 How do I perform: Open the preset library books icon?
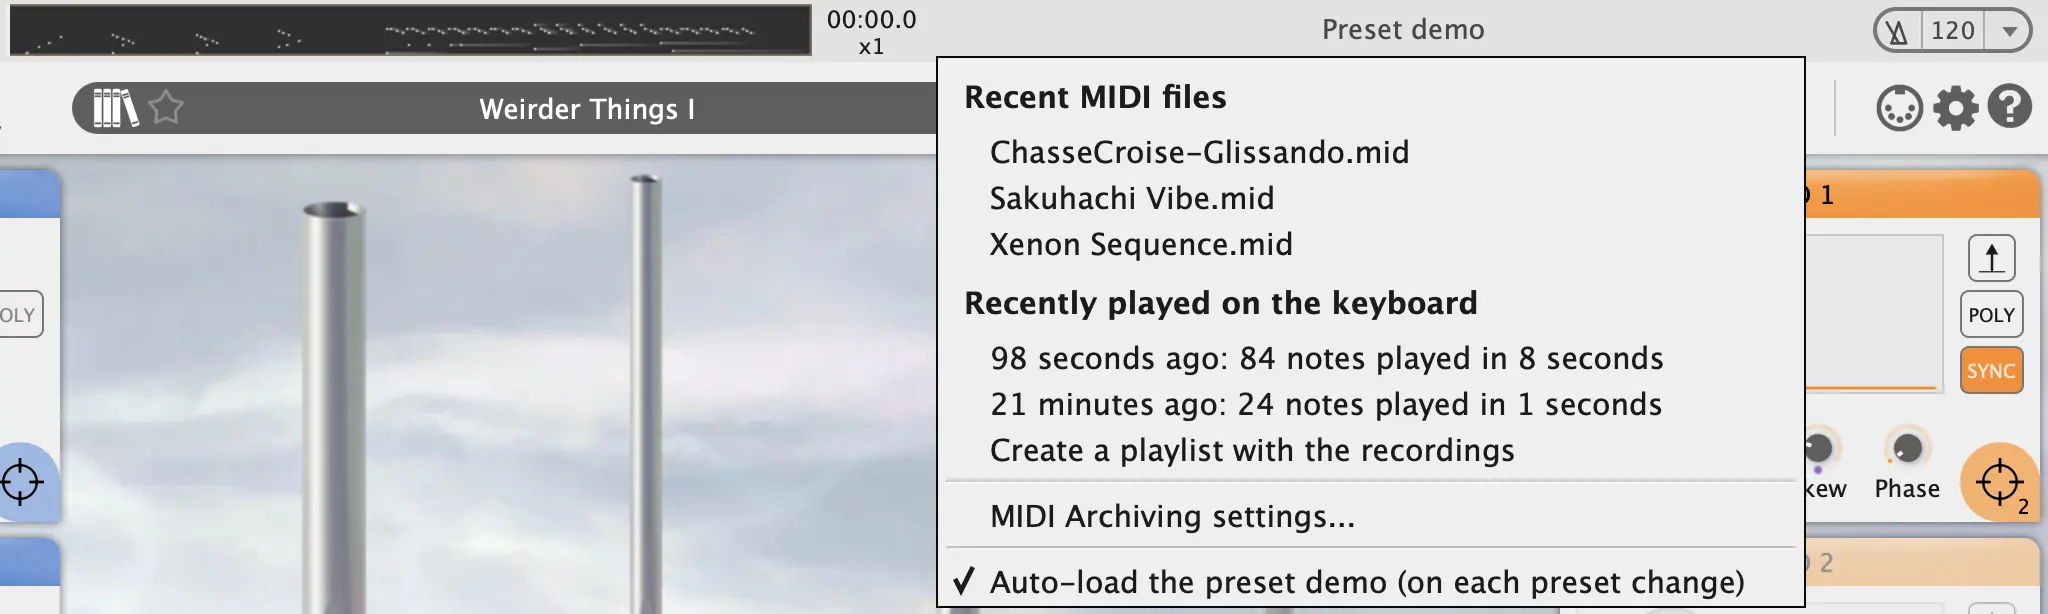click(x=115, y=108)
